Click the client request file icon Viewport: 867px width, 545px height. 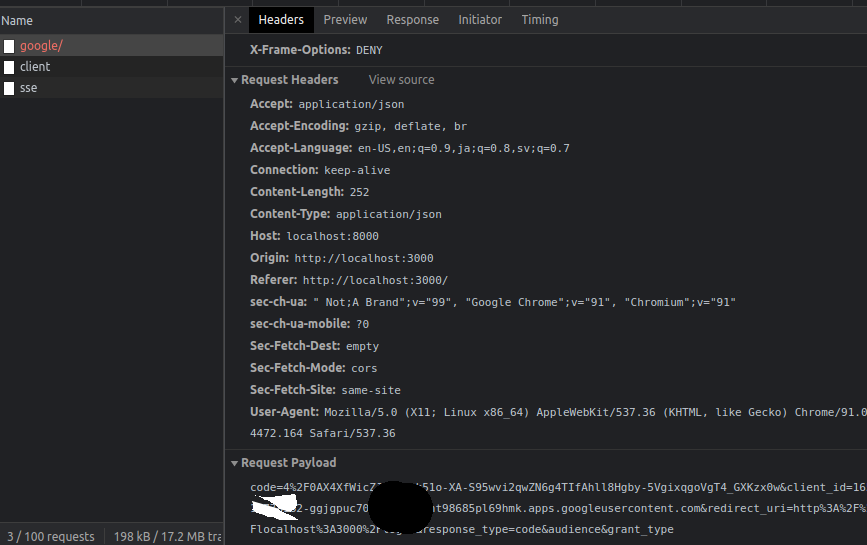coord(9,67)
